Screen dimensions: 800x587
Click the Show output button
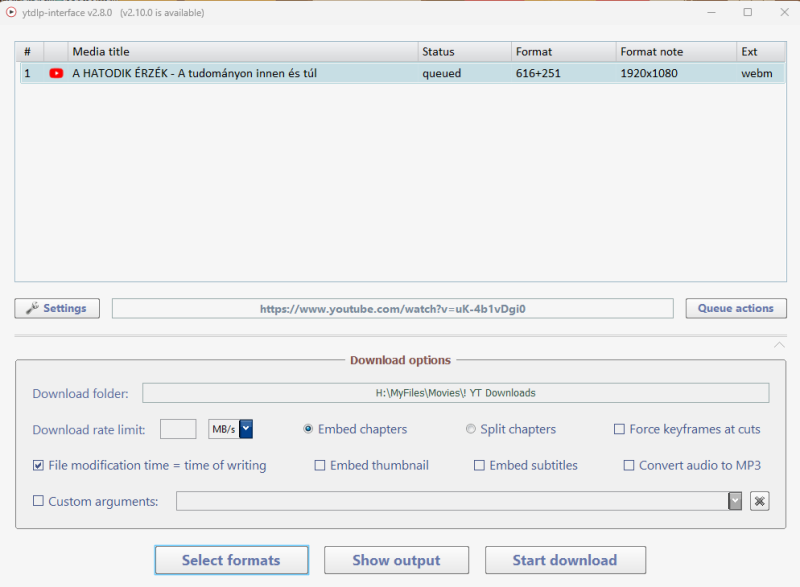(396, 560)
